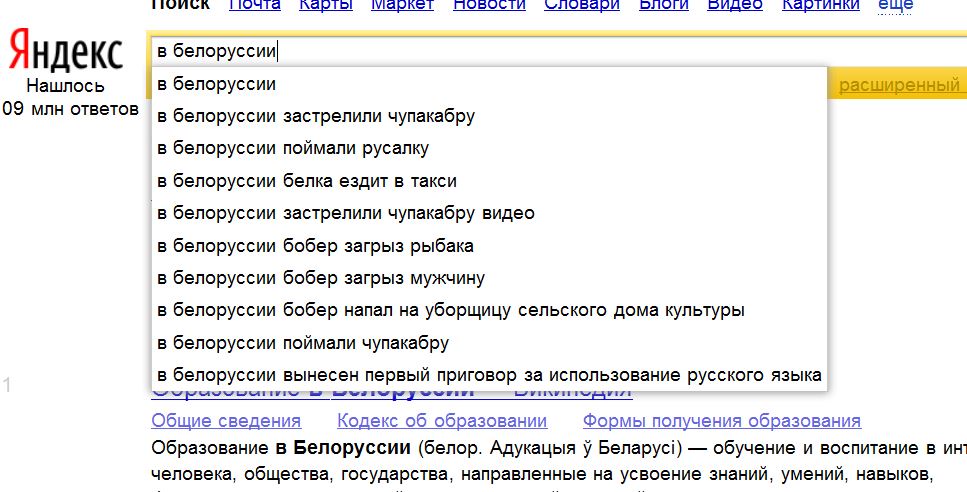Select the suggestion 'в белоруссии'
Viewport: 967px width, 492px height.
click(489, 83)
